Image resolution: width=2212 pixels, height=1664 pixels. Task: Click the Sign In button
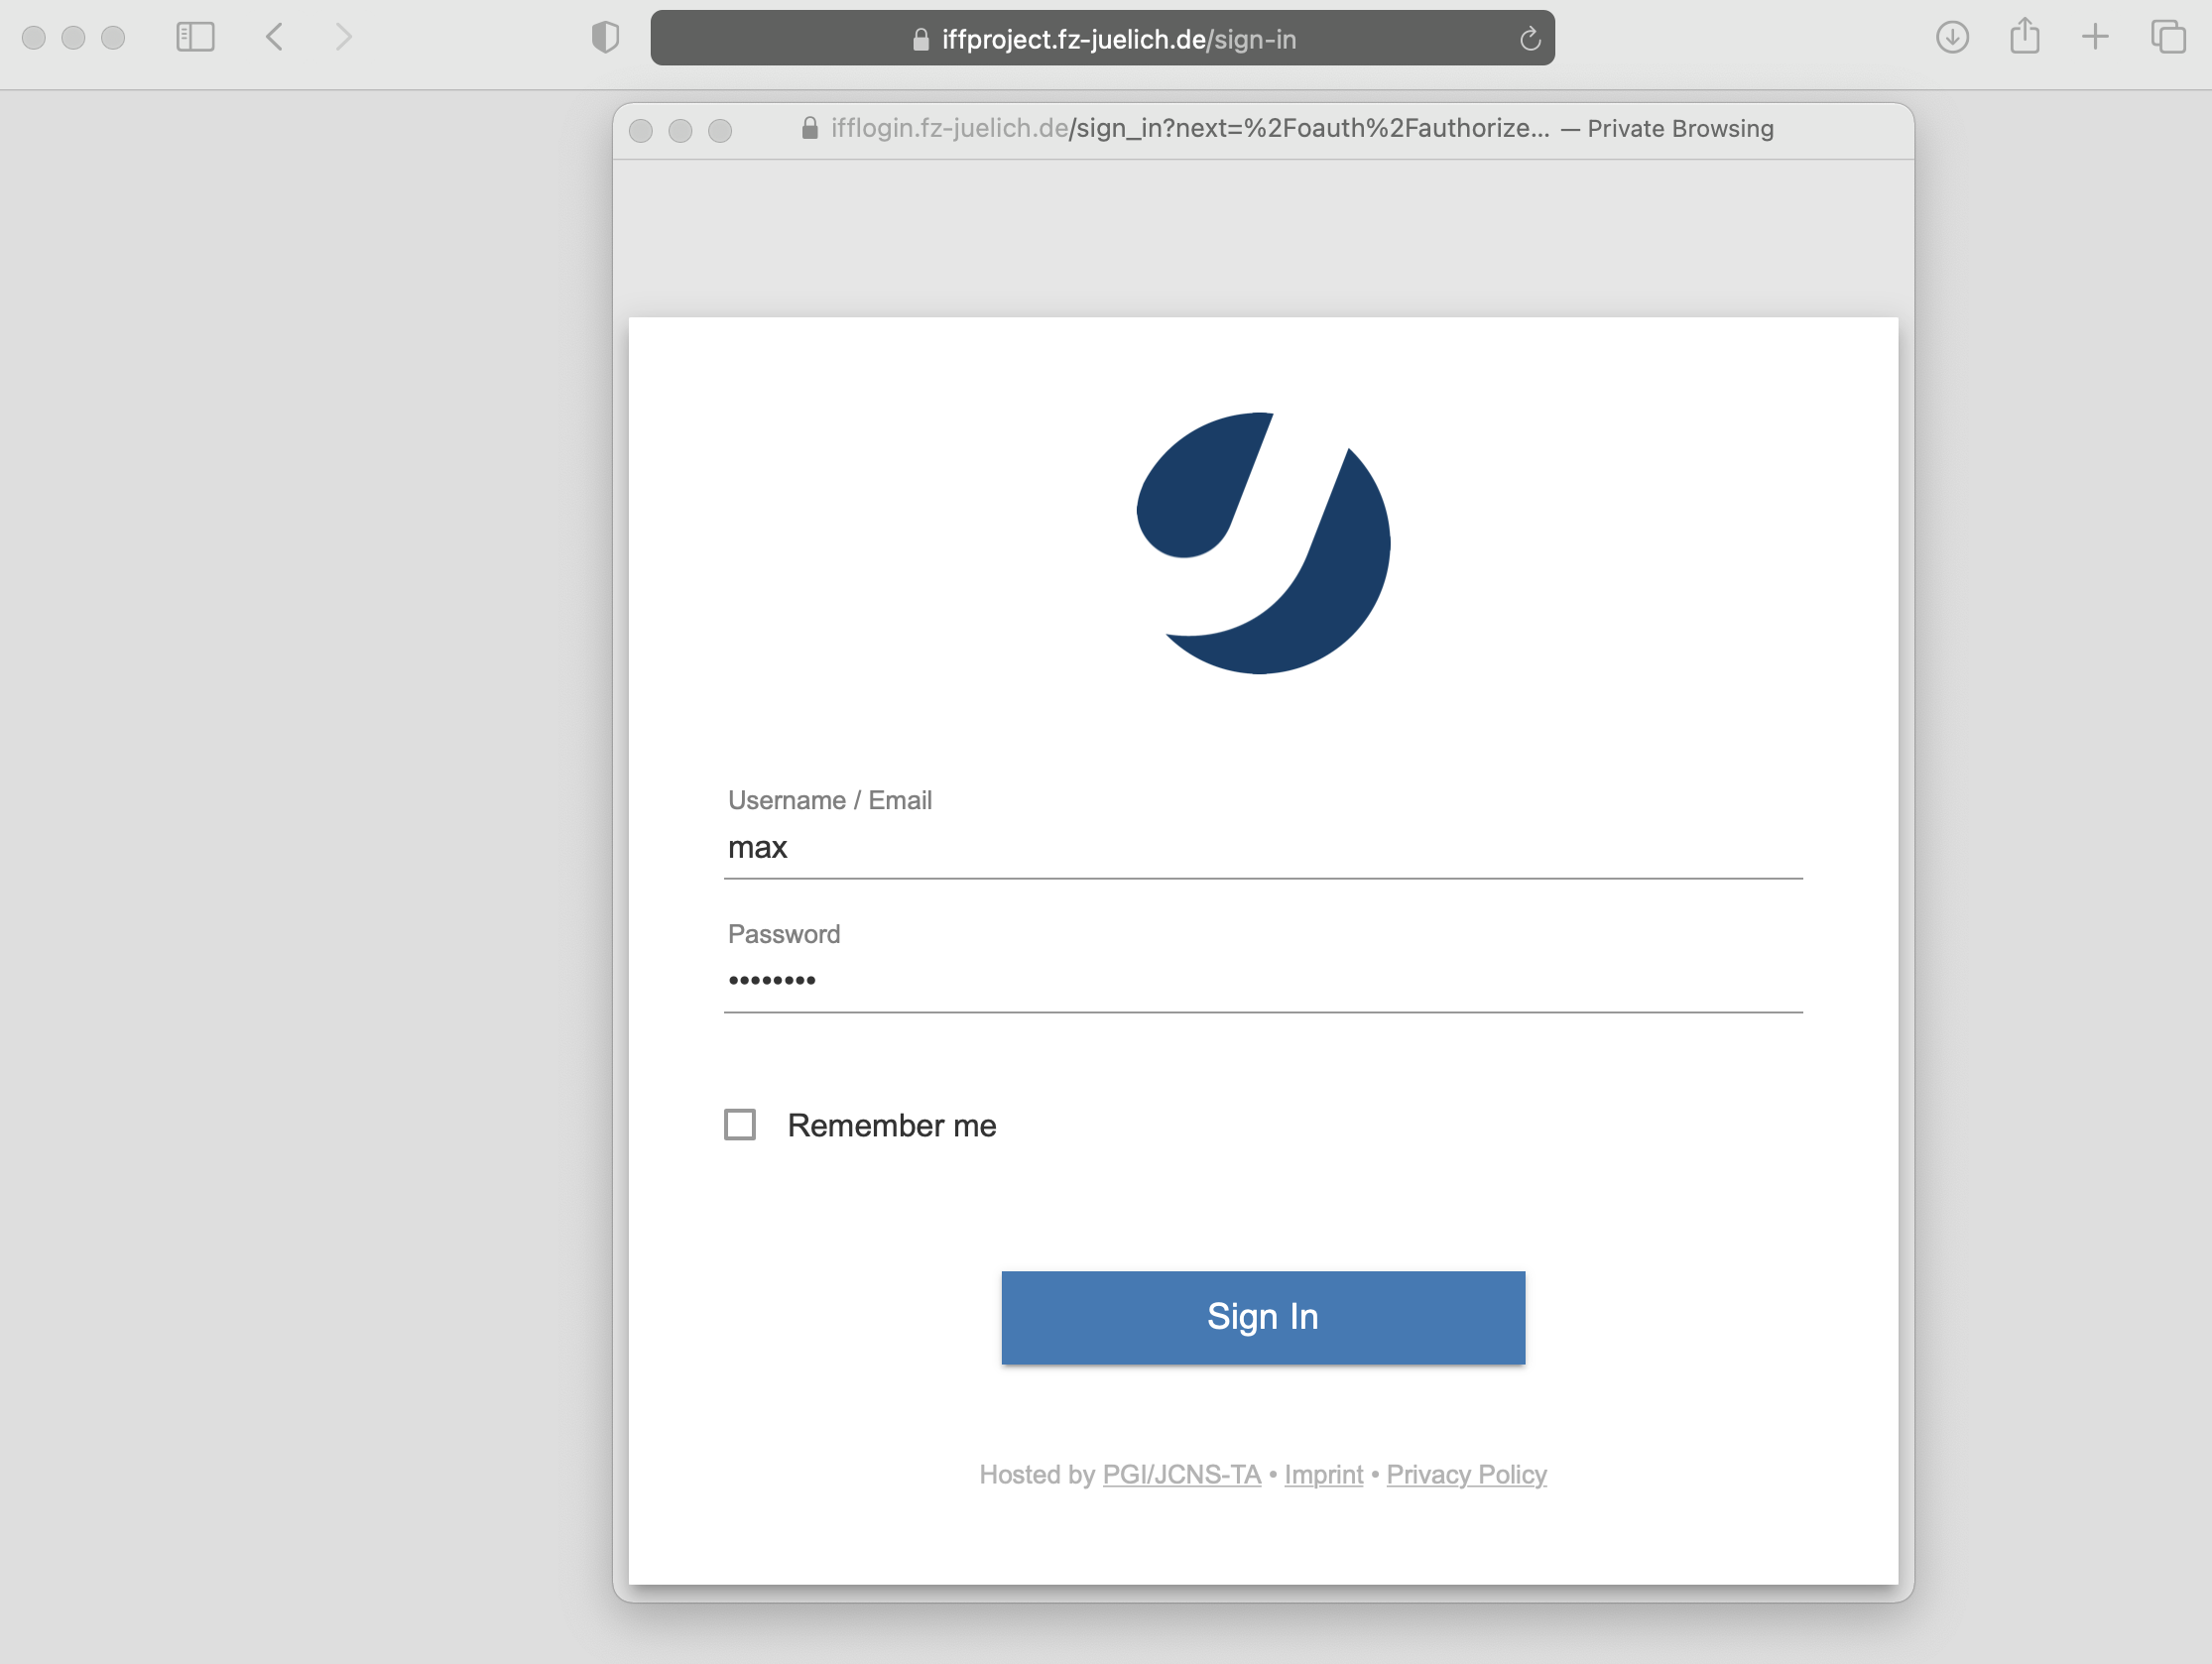pyautogui.click(x=1263, y=1318)
